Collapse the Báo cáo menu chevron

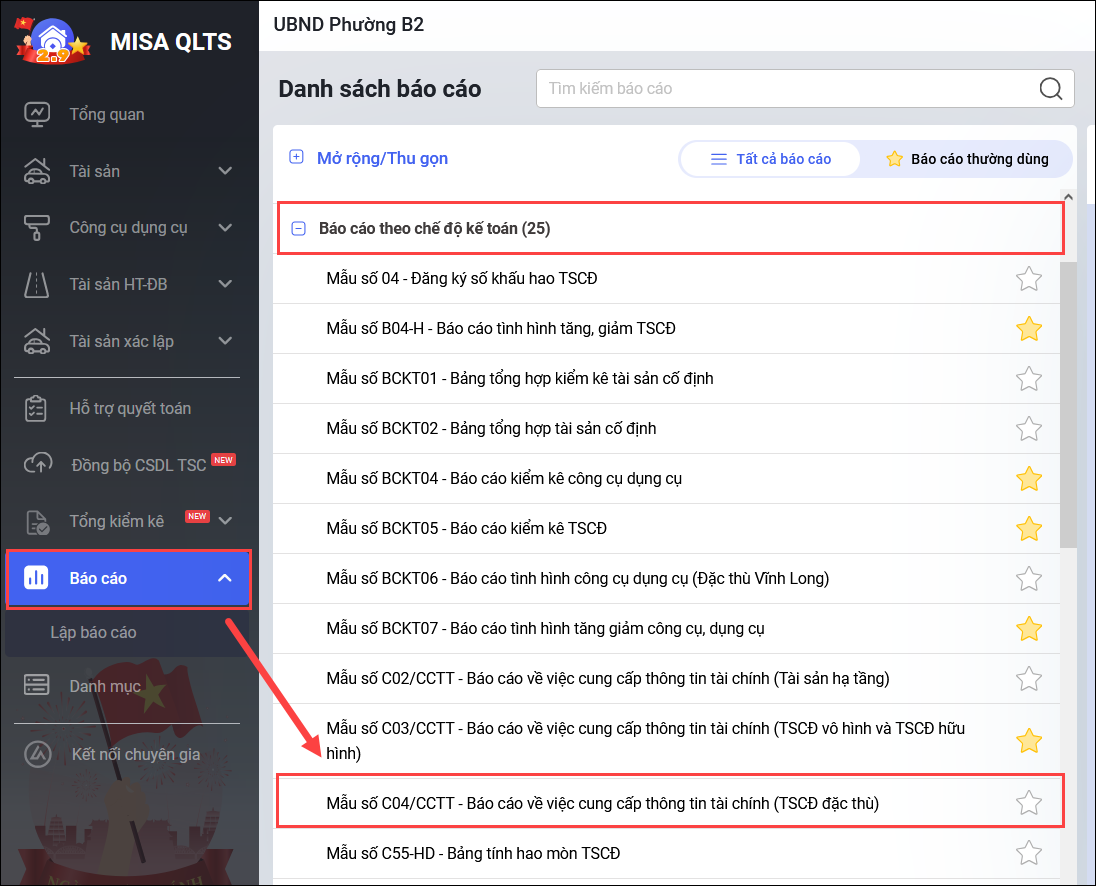tap(224, 578)
